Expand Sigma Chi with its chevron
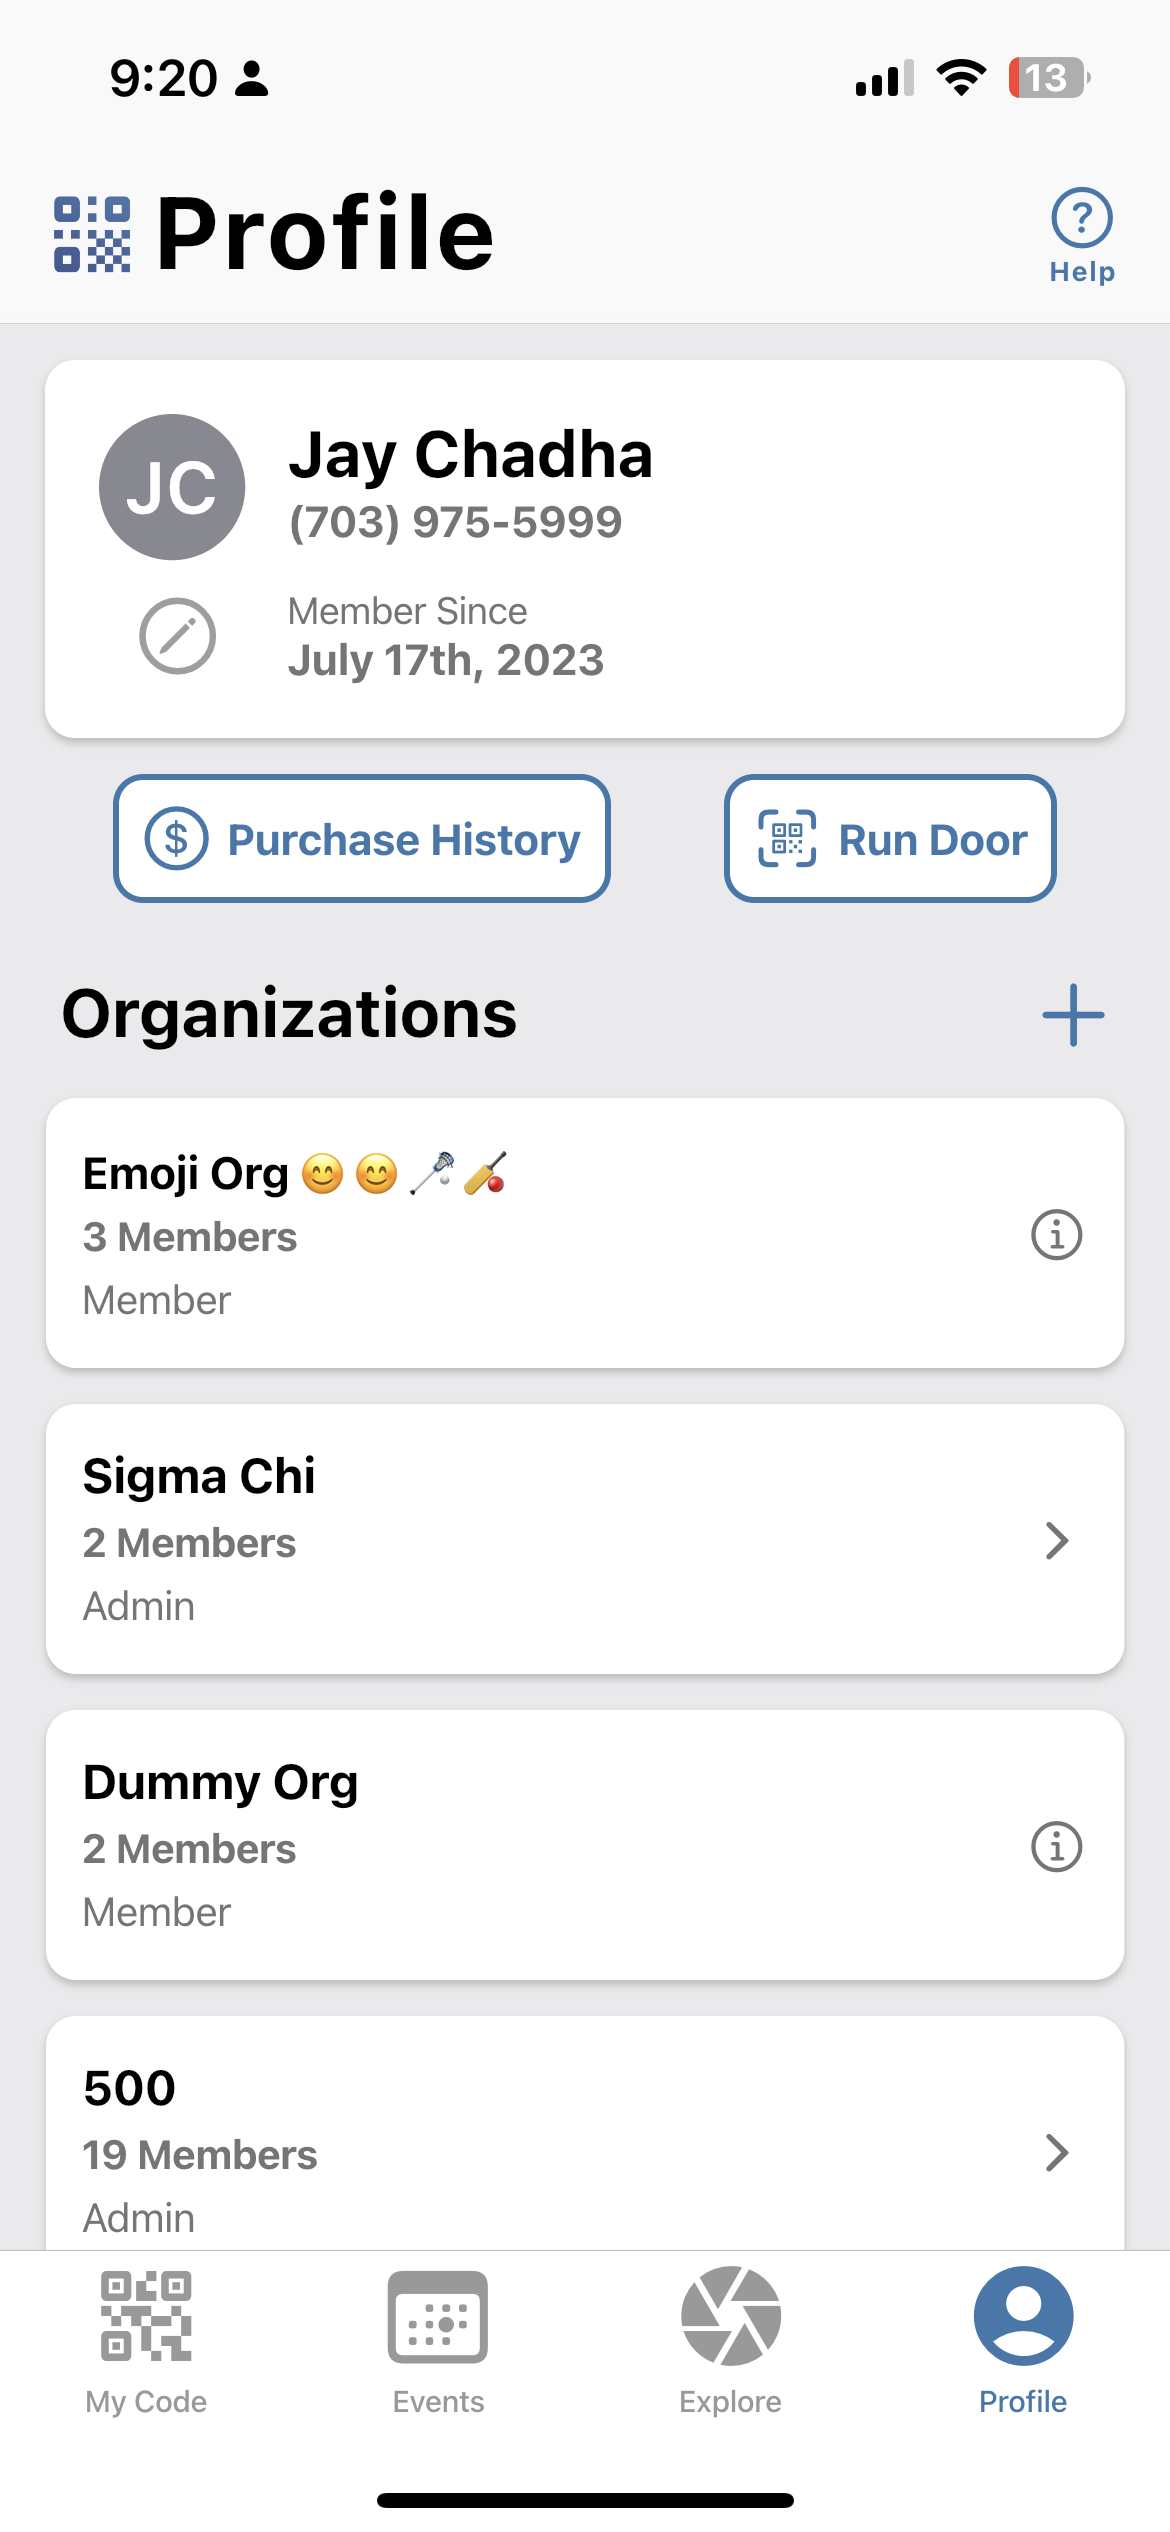Viewport: 1170px width, 2532px height. click(x=1057, y=1541)
